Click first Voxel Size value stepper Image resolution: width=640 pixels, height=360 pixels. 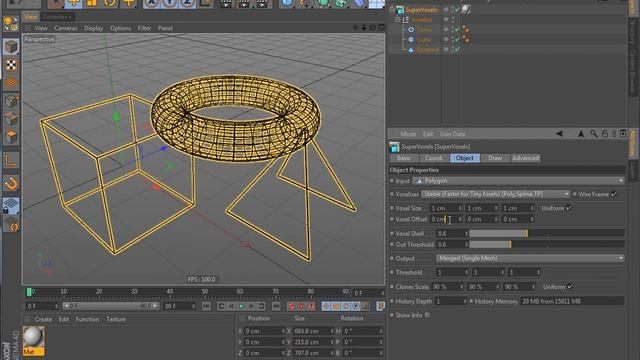460,208
